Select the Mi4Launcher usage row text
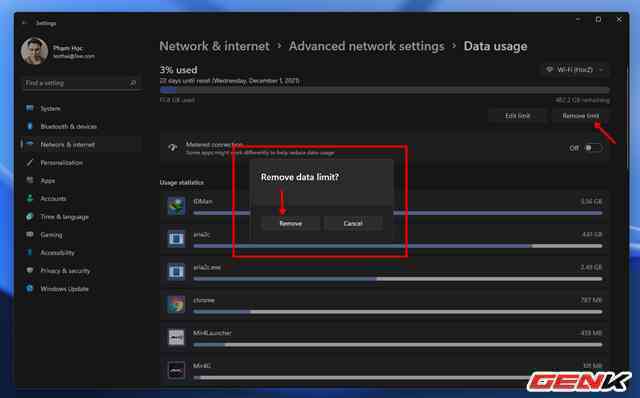The width and height of the screenshot is (640, 398). tap(212, 333)
